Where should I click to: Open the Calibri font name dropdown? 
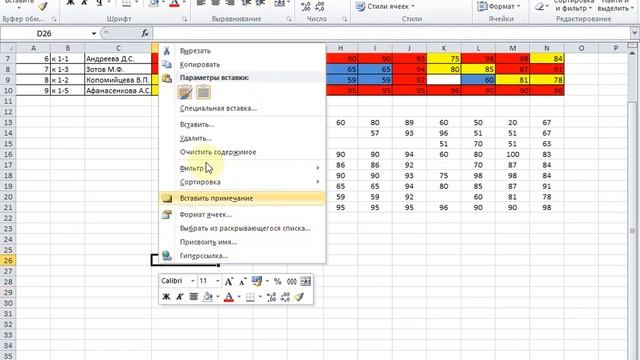click(x=193, y=281)
